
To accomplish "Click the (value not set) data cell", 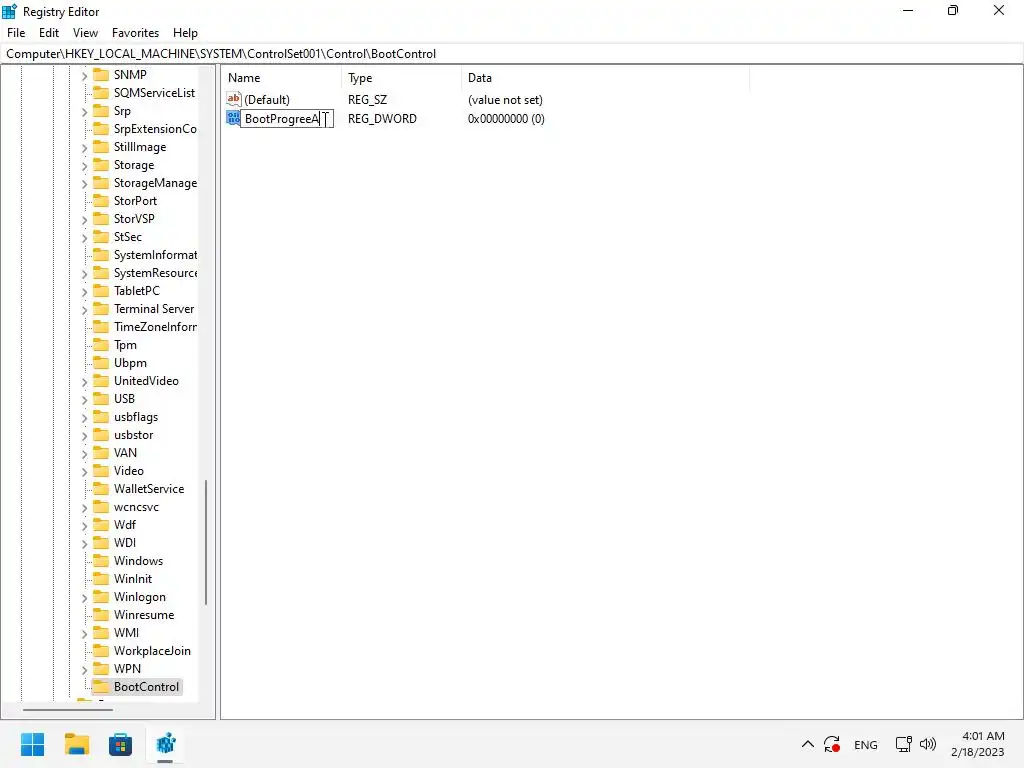I will click(505, 100).
